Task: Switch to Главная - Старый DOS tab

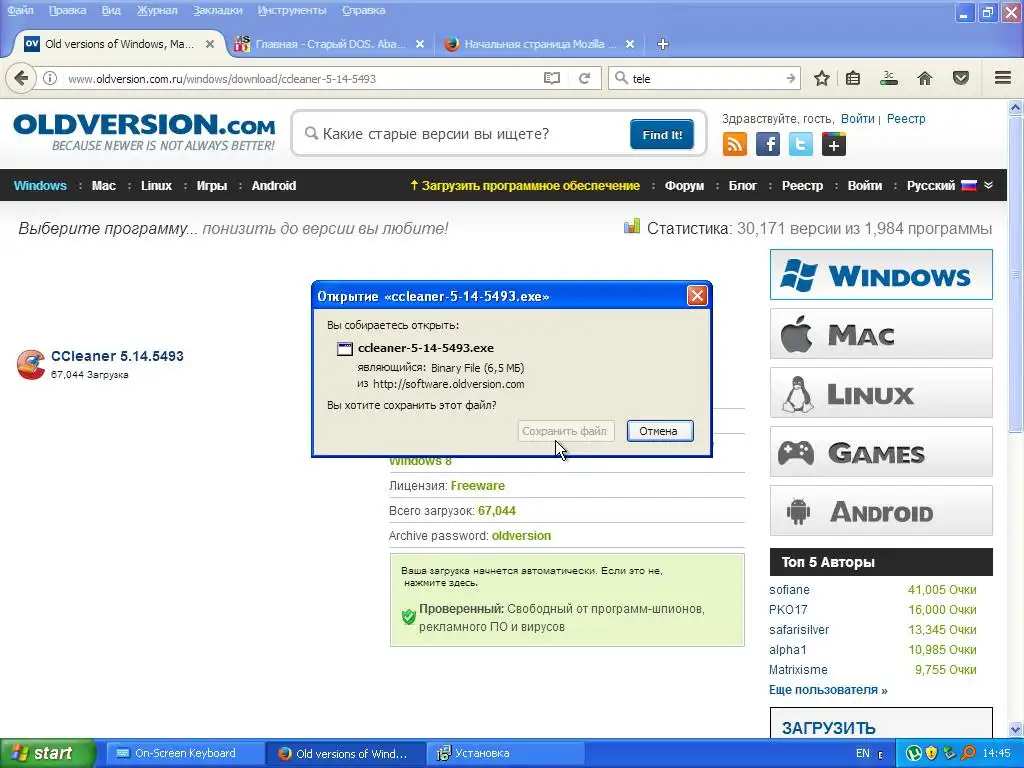Action: (x=330, y=44)
